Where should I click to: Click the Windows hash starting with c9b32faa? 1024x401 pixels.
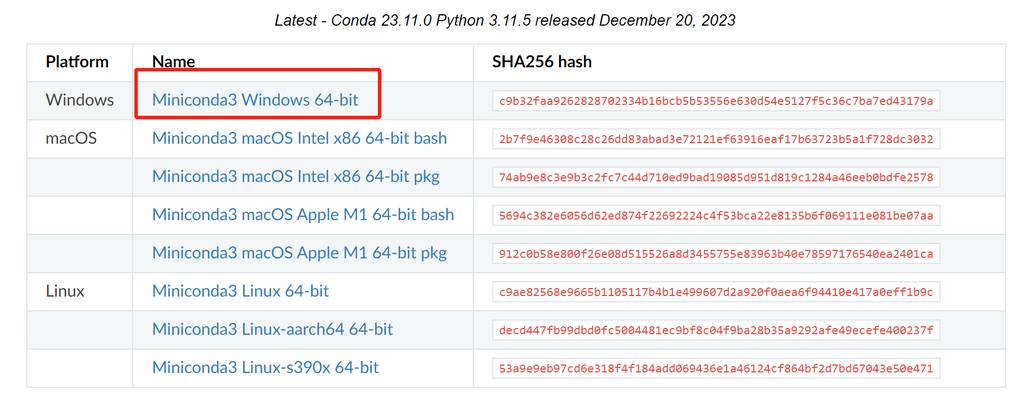pos(716,101)
